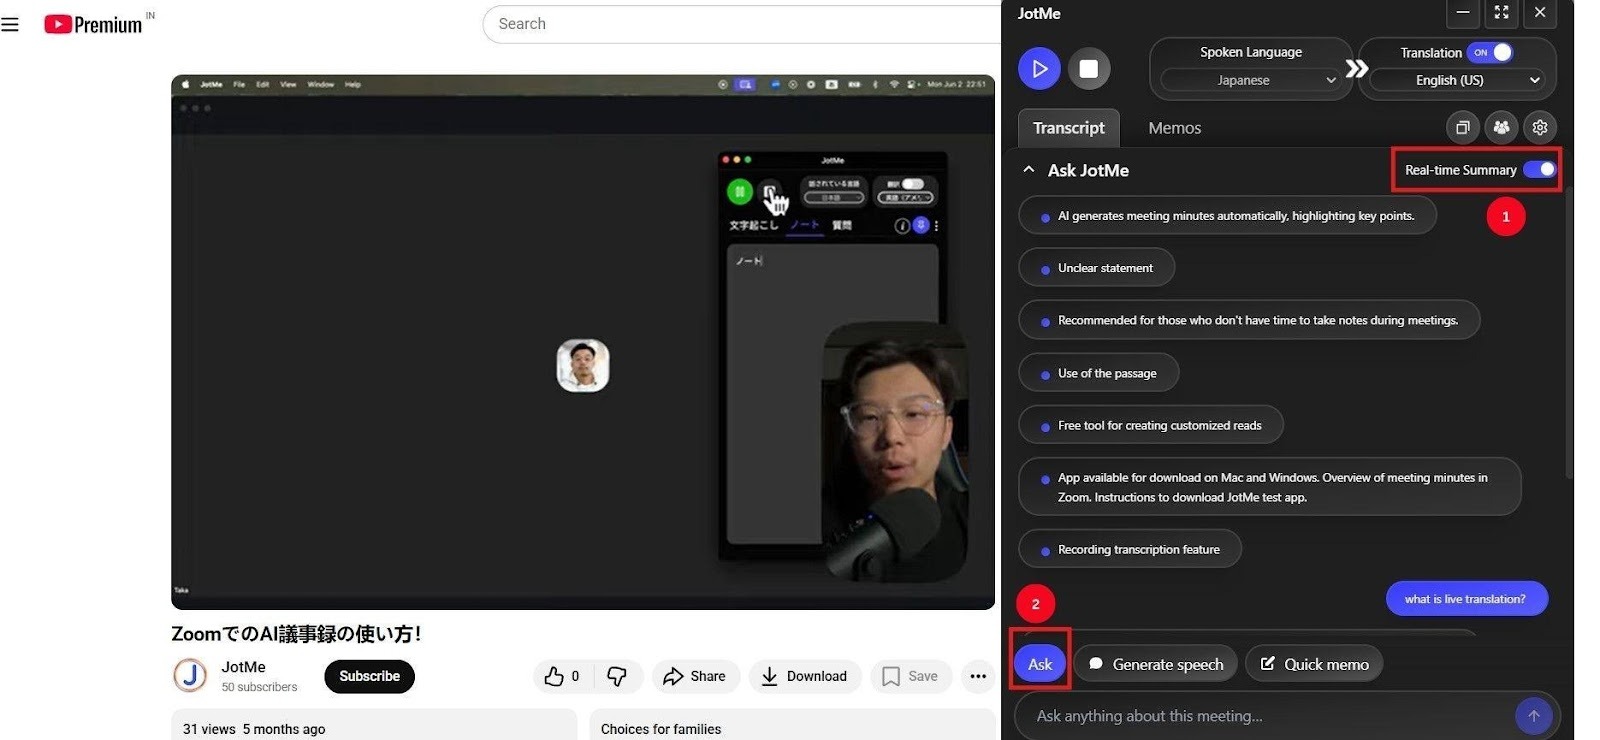Screen dimensions: 1600x740
Task: Click the double-arrow translation direction icon
Action: click(1356, 69)
